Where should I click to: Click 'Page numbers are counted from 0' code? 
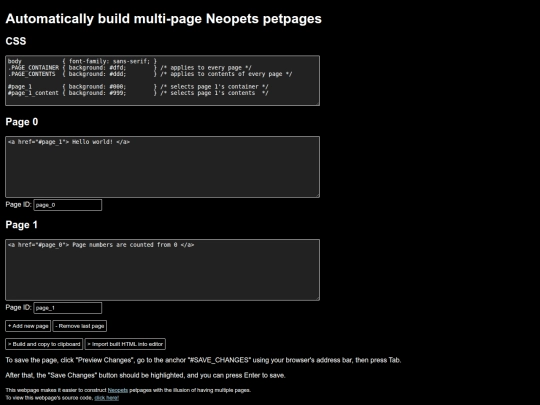[101, 245]
